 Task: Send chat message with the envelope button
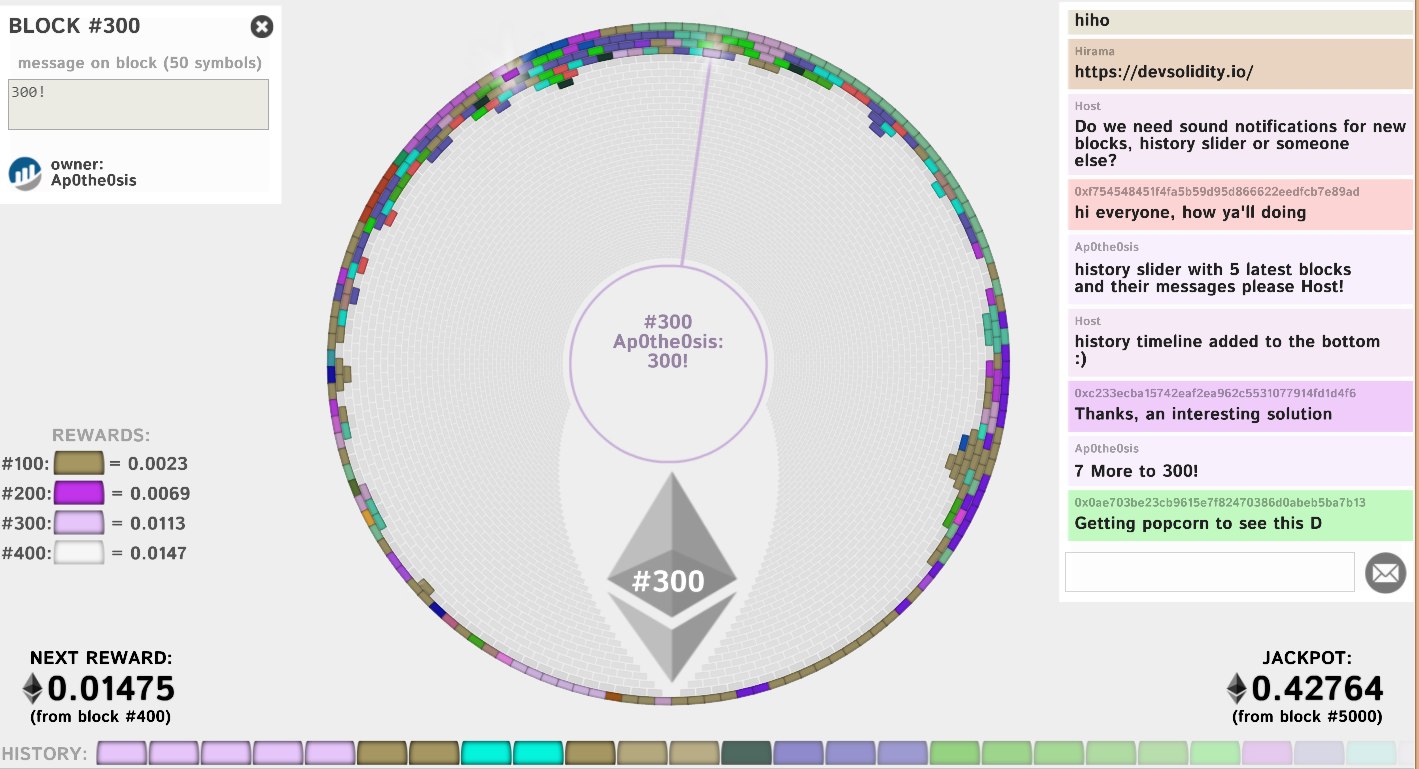click(x=1386, y=573)
